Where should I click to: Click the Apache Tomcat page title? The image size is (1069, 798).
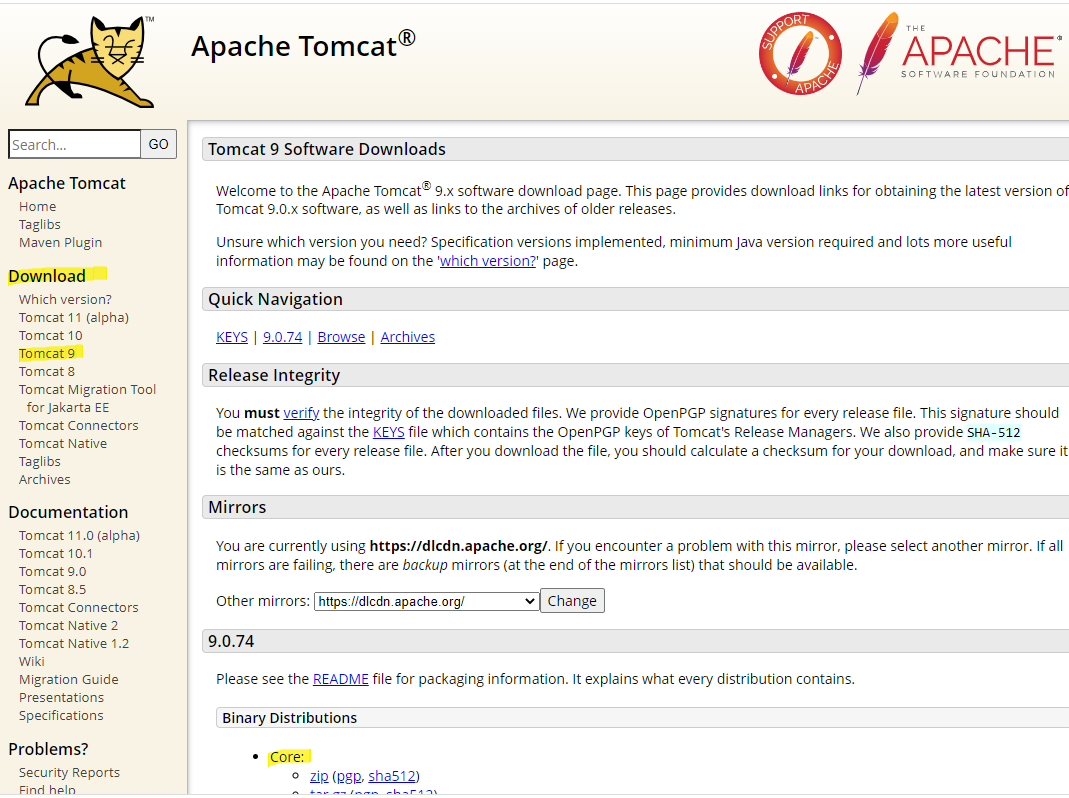coord(303,46)
